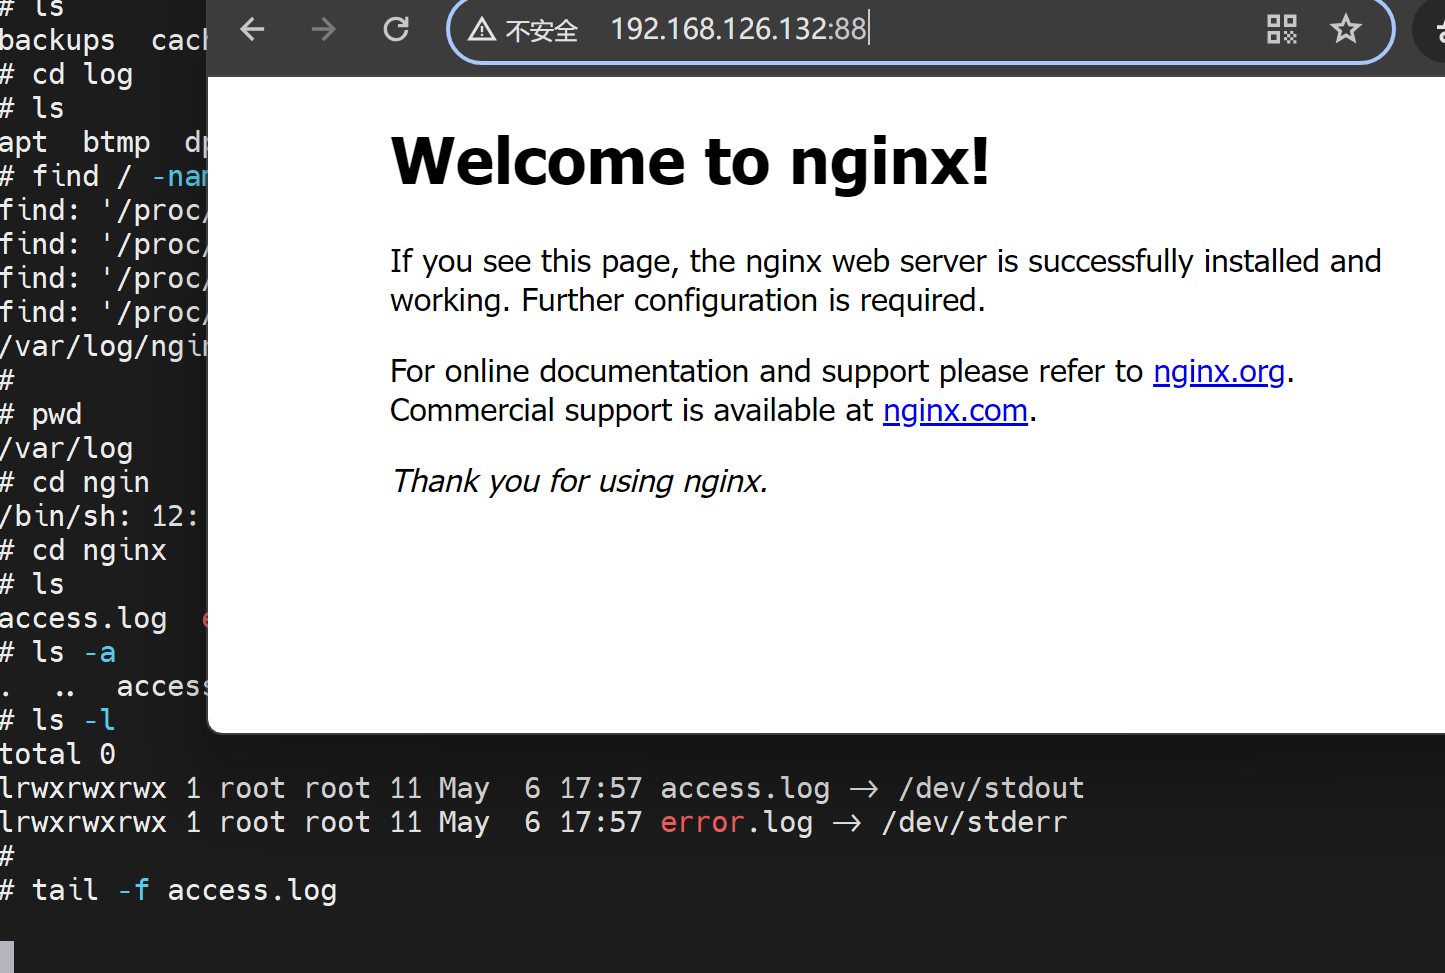Click the red "error" filename text
1445x973 pixels.
[x=702, y=822]
